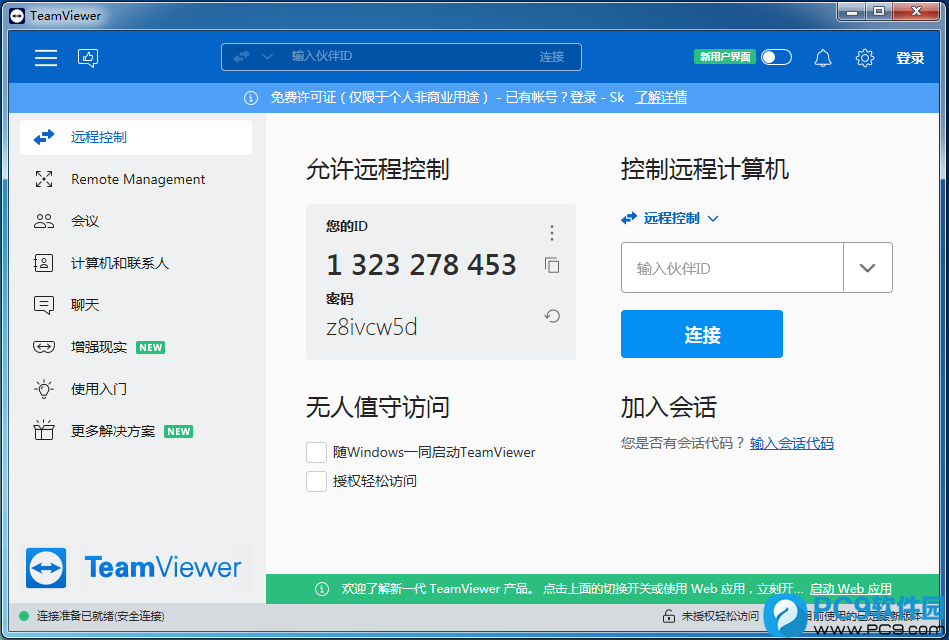Select Remote Management in the sidebar
The height and width of the screenshot is (640, 949).
point(137,180)
